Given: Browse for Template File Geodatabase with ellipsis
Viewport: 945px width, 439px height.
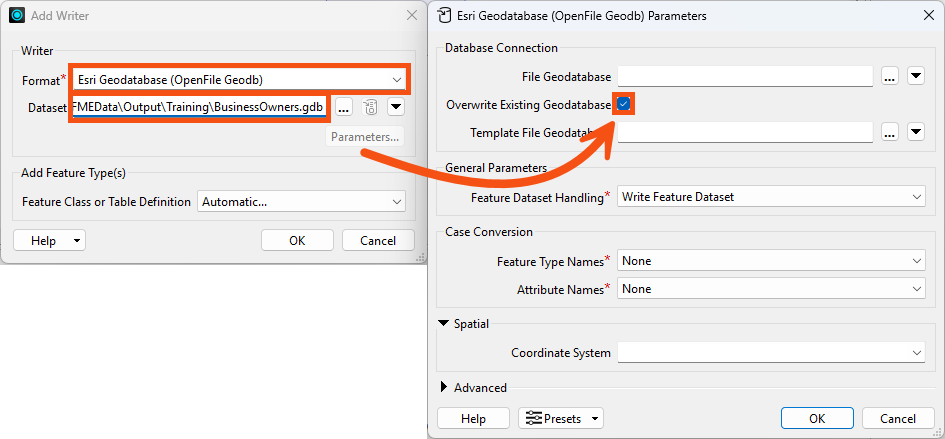Looking at the screenshot, I should pyautogui.click(x=890, y=132).
